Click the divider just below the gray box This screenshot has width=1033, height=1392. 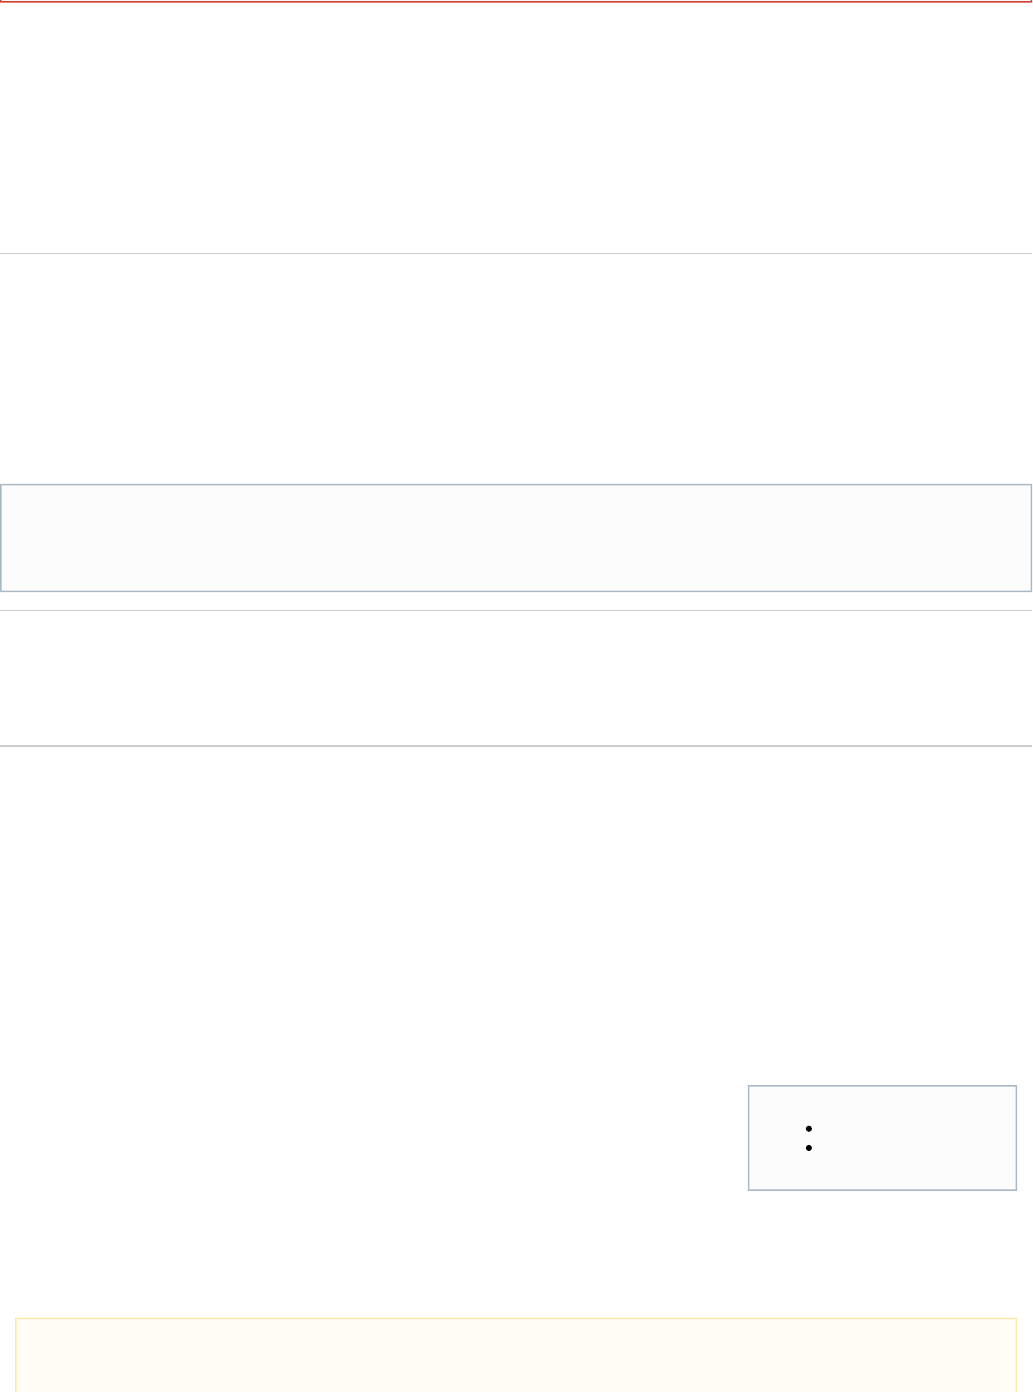516,611
